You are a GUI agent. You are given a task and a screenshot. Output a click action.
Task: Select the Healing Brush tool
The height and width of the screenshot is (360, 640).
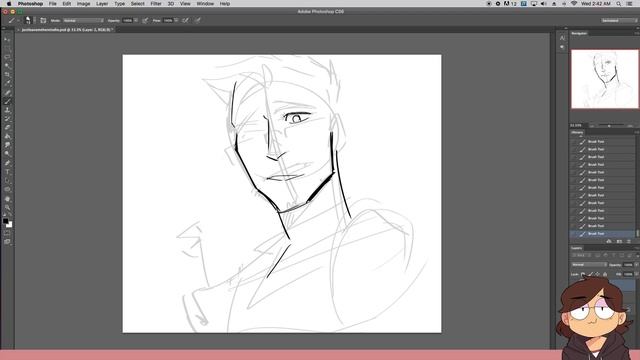[x=7, y=92]
